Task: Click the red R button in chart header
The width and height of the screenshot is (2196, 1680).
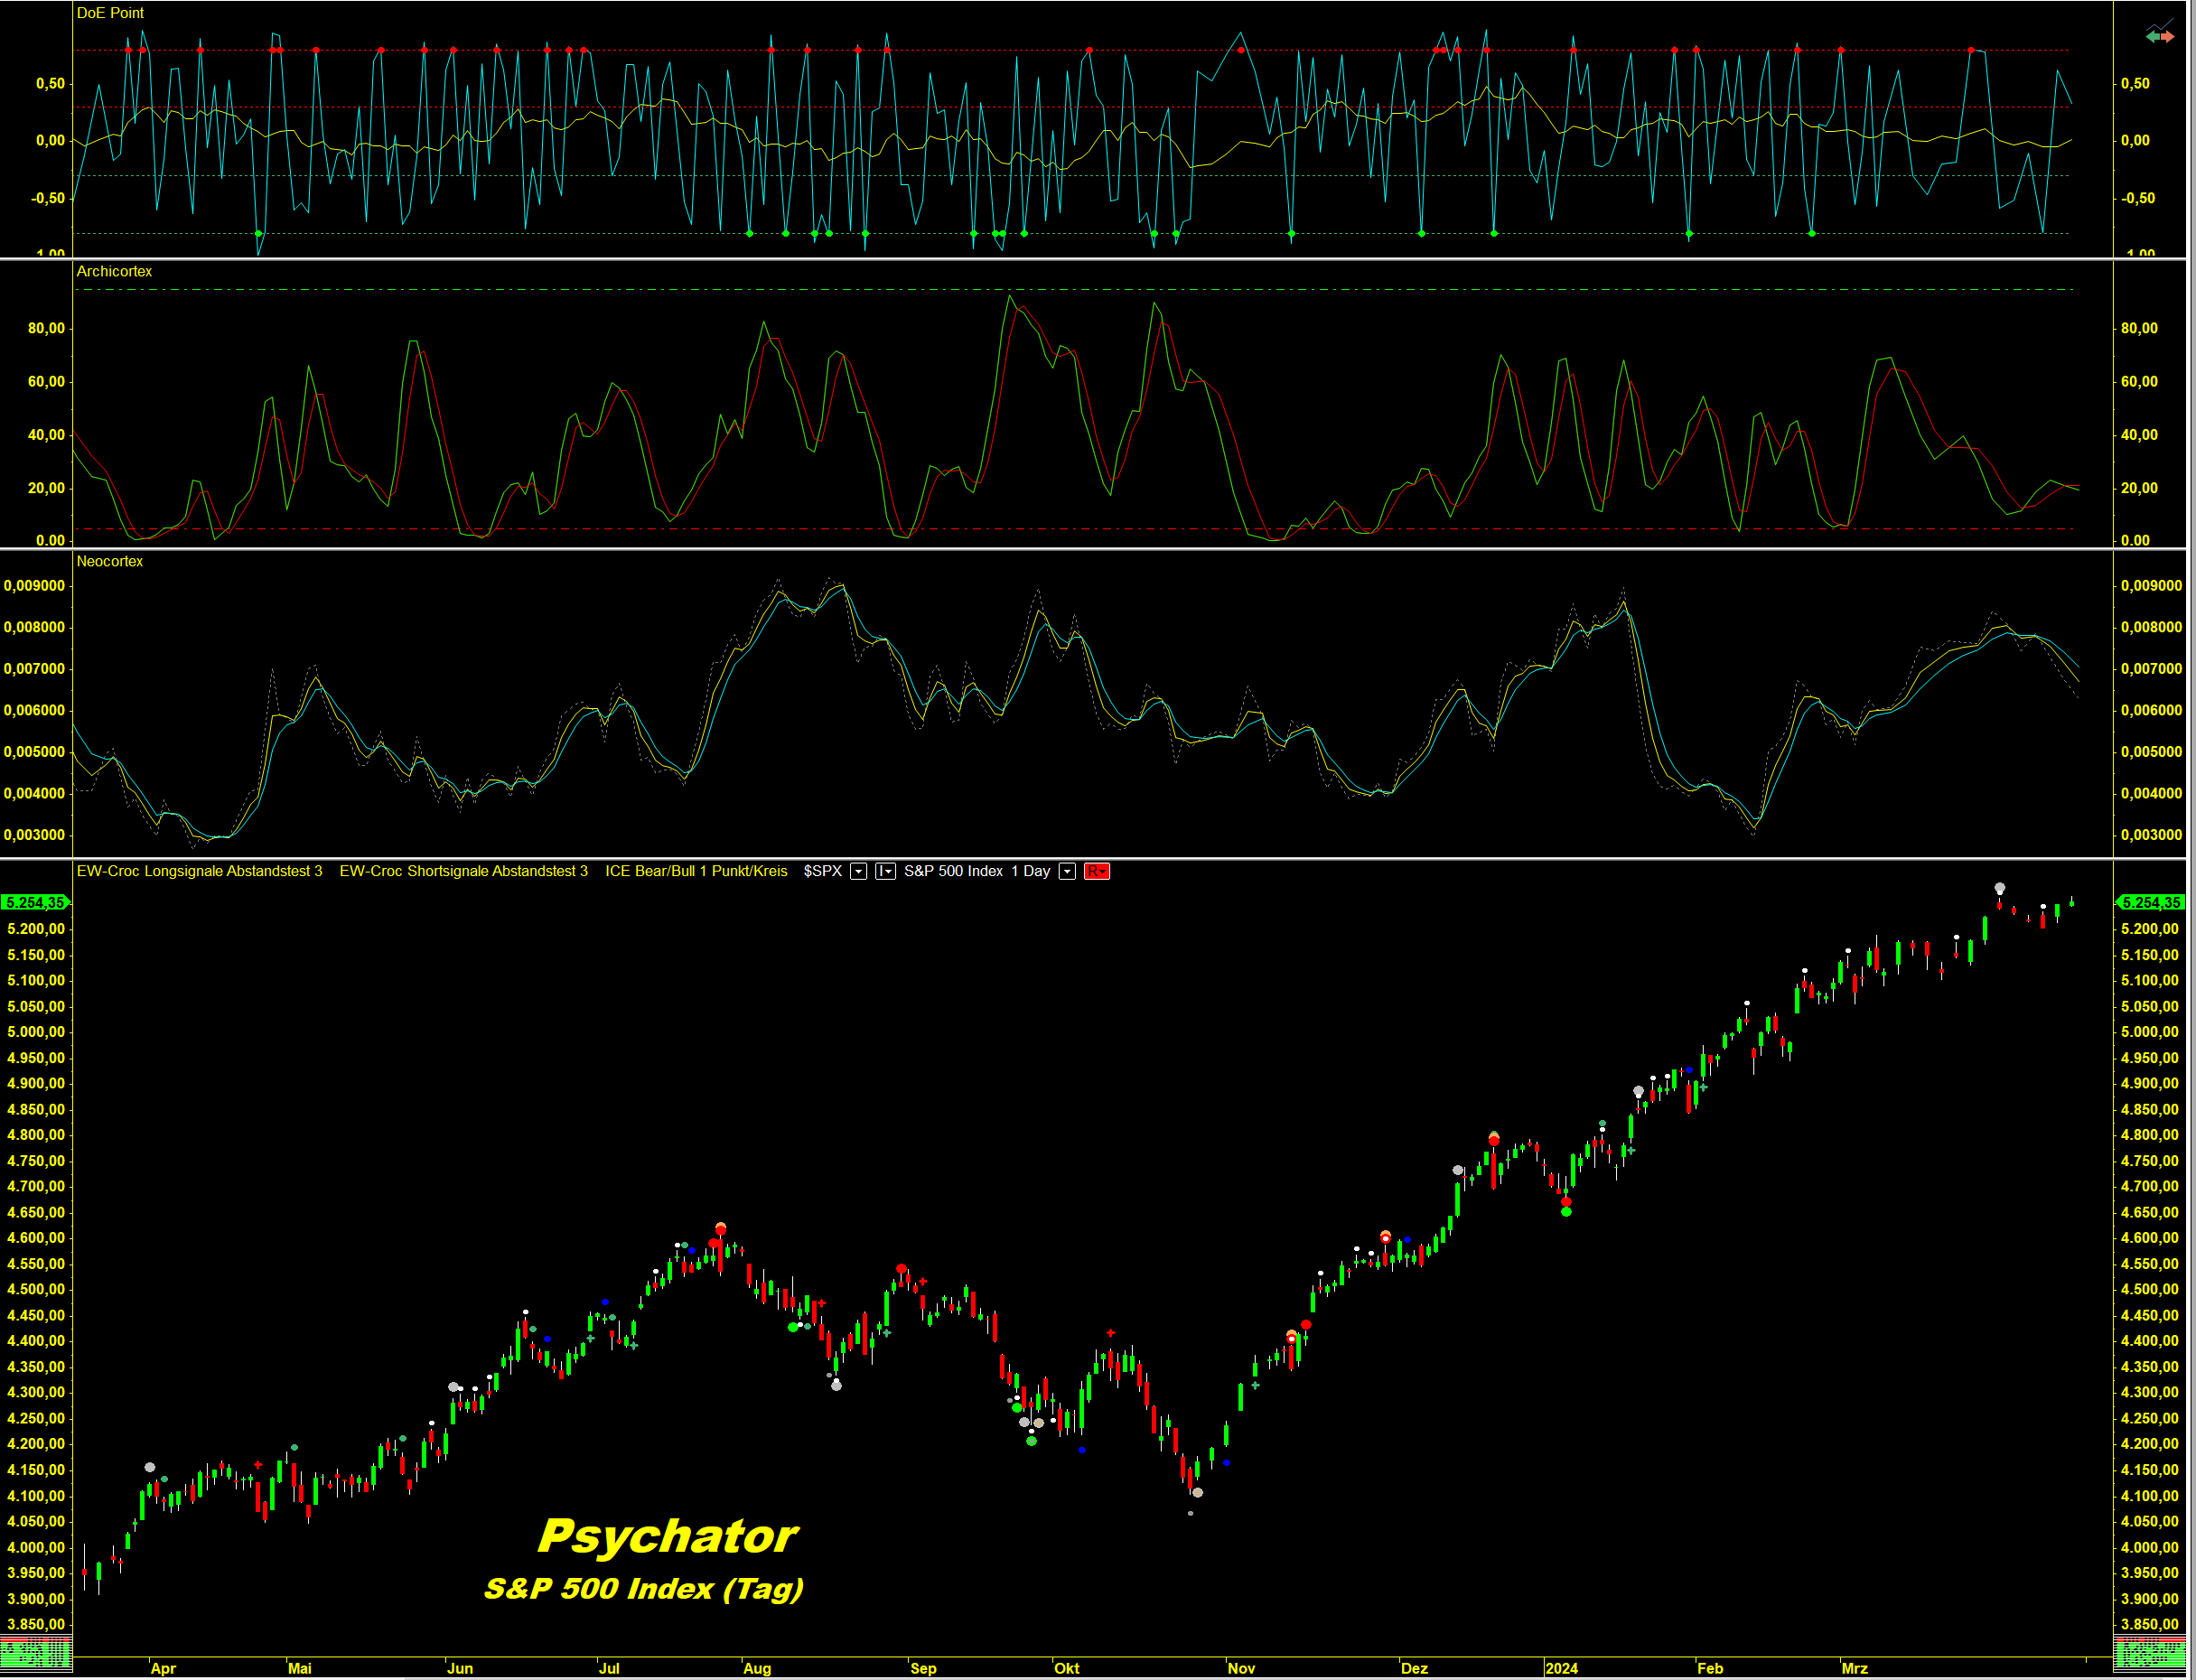Action: tap(1096, 871)
